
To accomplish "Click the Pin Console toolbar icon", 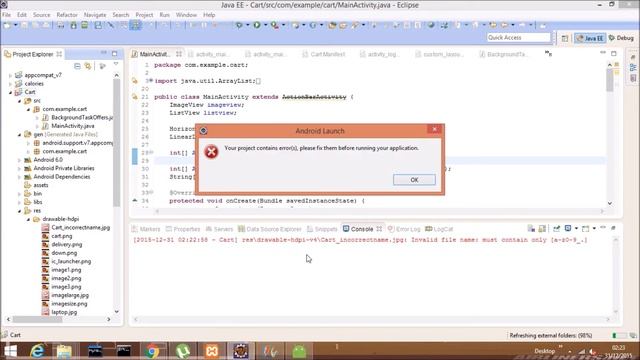I will tap(556, 229).
